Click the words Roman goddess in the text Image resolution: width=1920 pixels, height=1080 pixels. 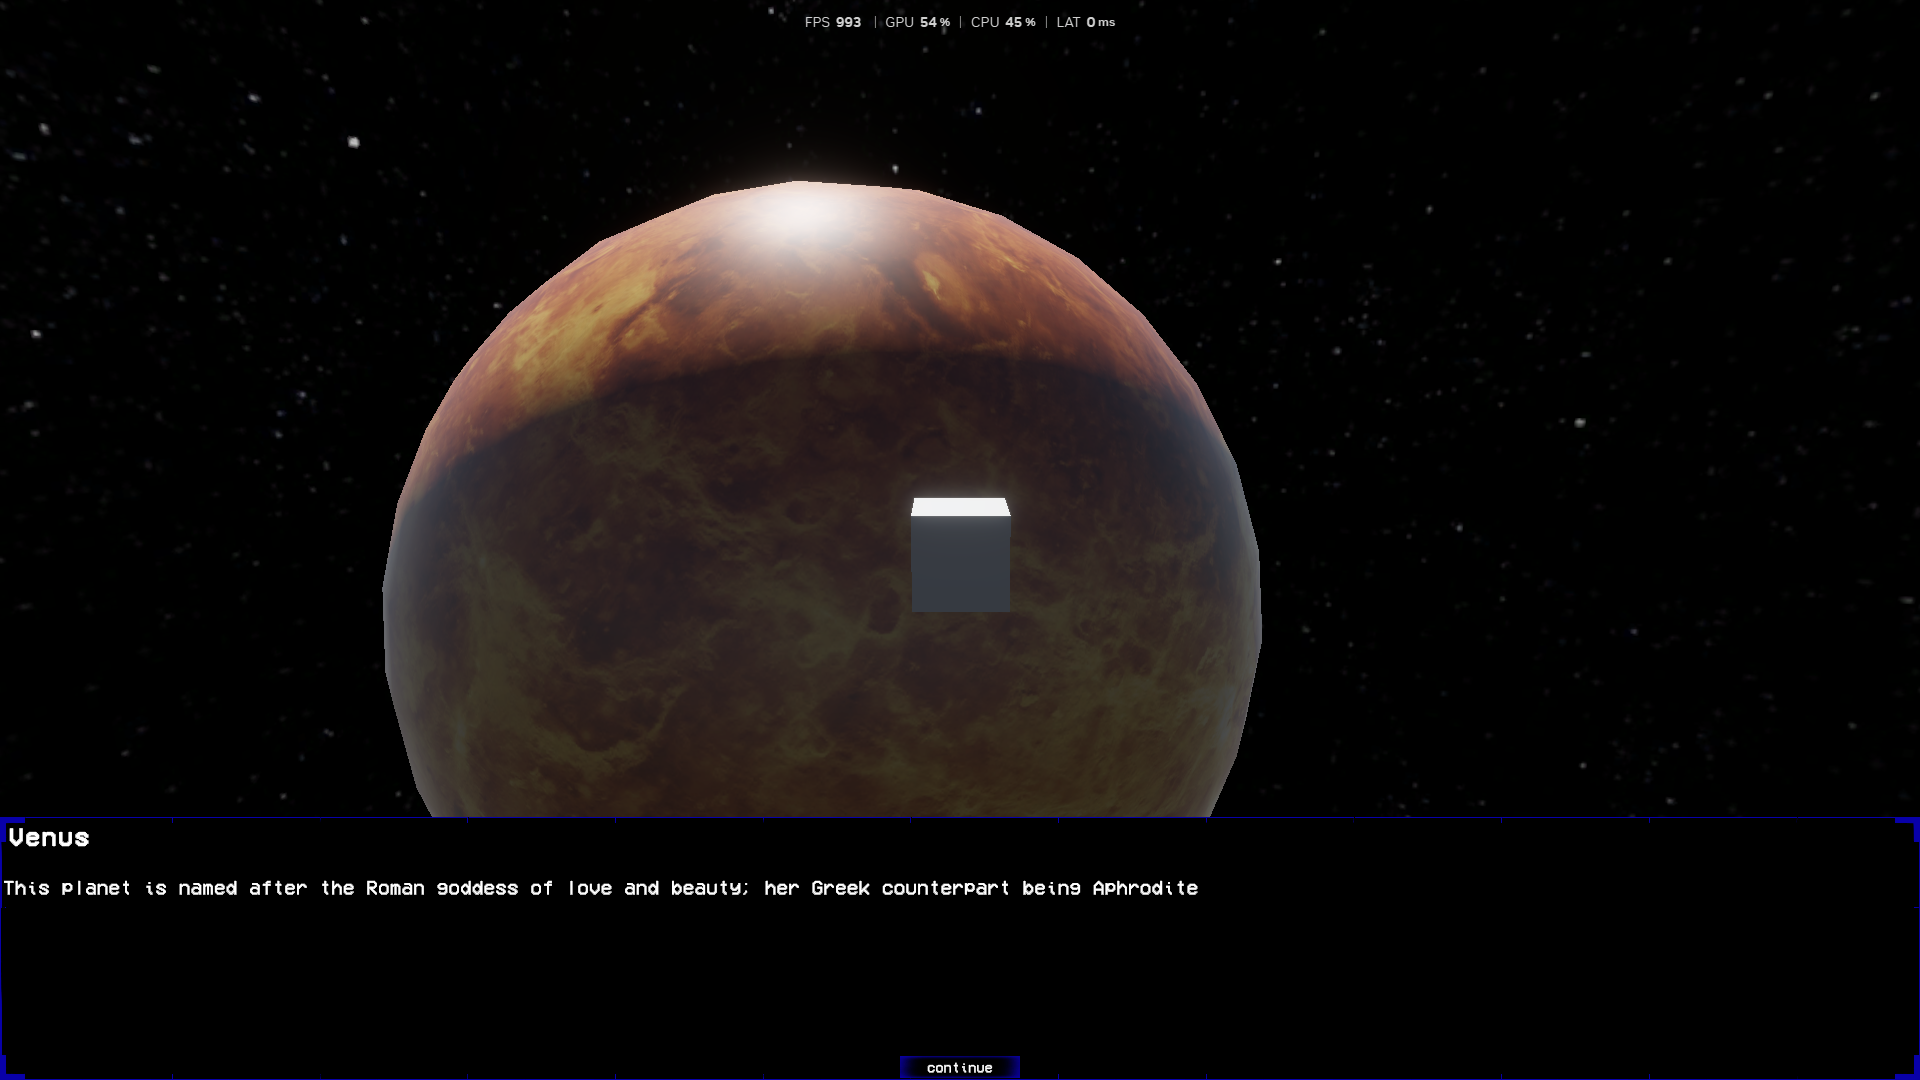pos(442,888)
